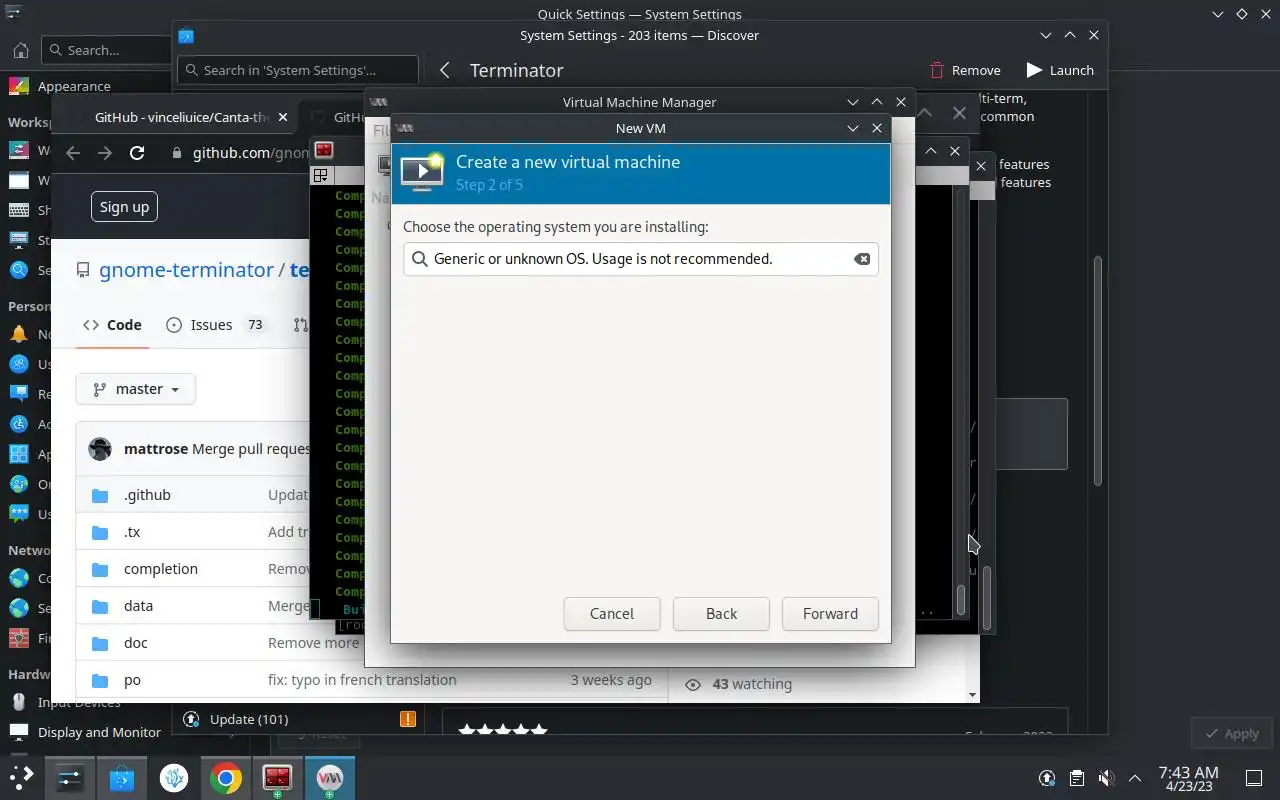1280x800 pixels.
Task: Open the .tx folder
Action: point(132,532)
